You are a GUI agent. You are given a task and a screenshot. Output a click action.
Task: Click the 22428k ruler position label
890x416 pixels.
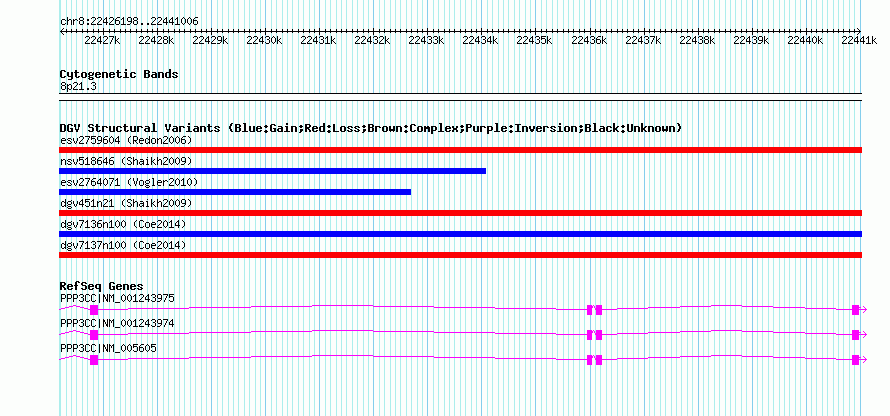pos(156,40)
